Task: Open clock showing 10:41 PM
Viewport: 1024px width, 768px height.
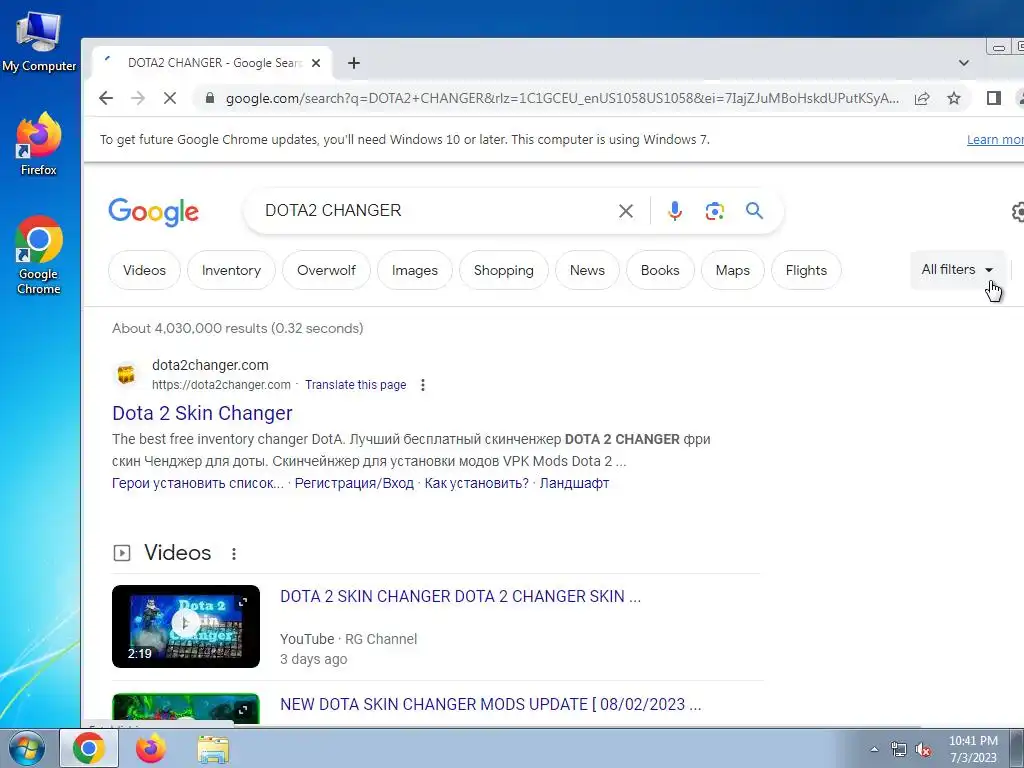Action: [x=973, y=749]
